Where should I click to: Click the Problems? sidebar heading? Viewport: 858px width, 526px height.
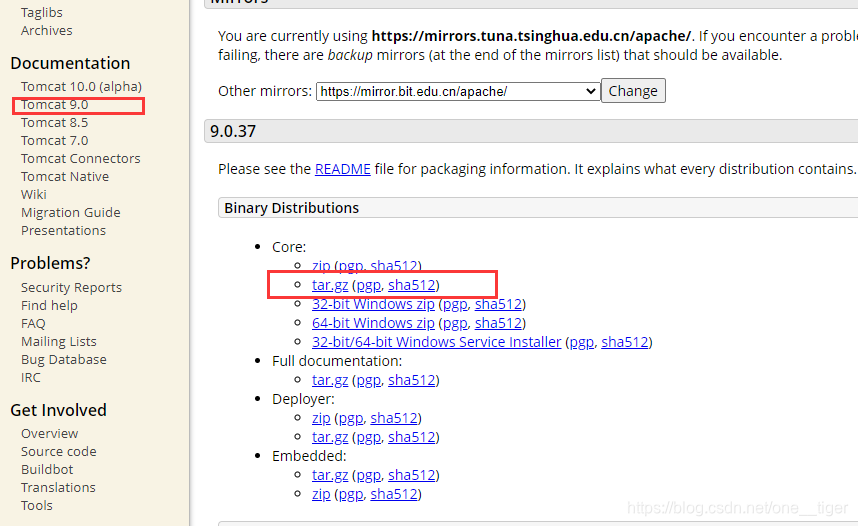pyautogui.click(x=50, y=263)
